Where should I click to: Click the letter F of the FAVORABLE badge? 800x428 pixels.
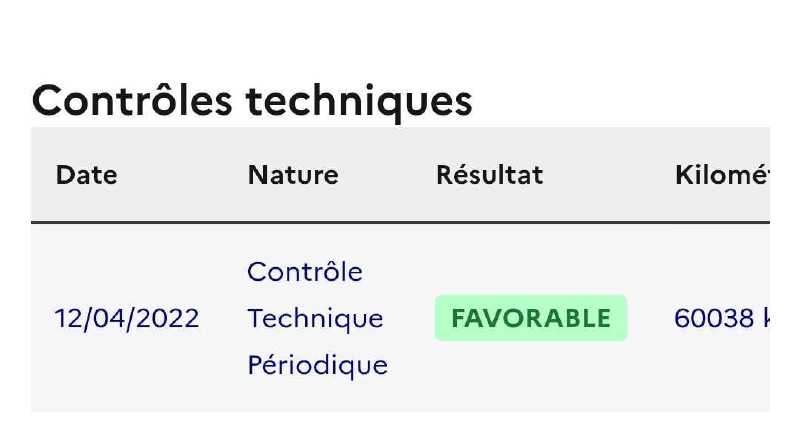[x=459, y=318]
